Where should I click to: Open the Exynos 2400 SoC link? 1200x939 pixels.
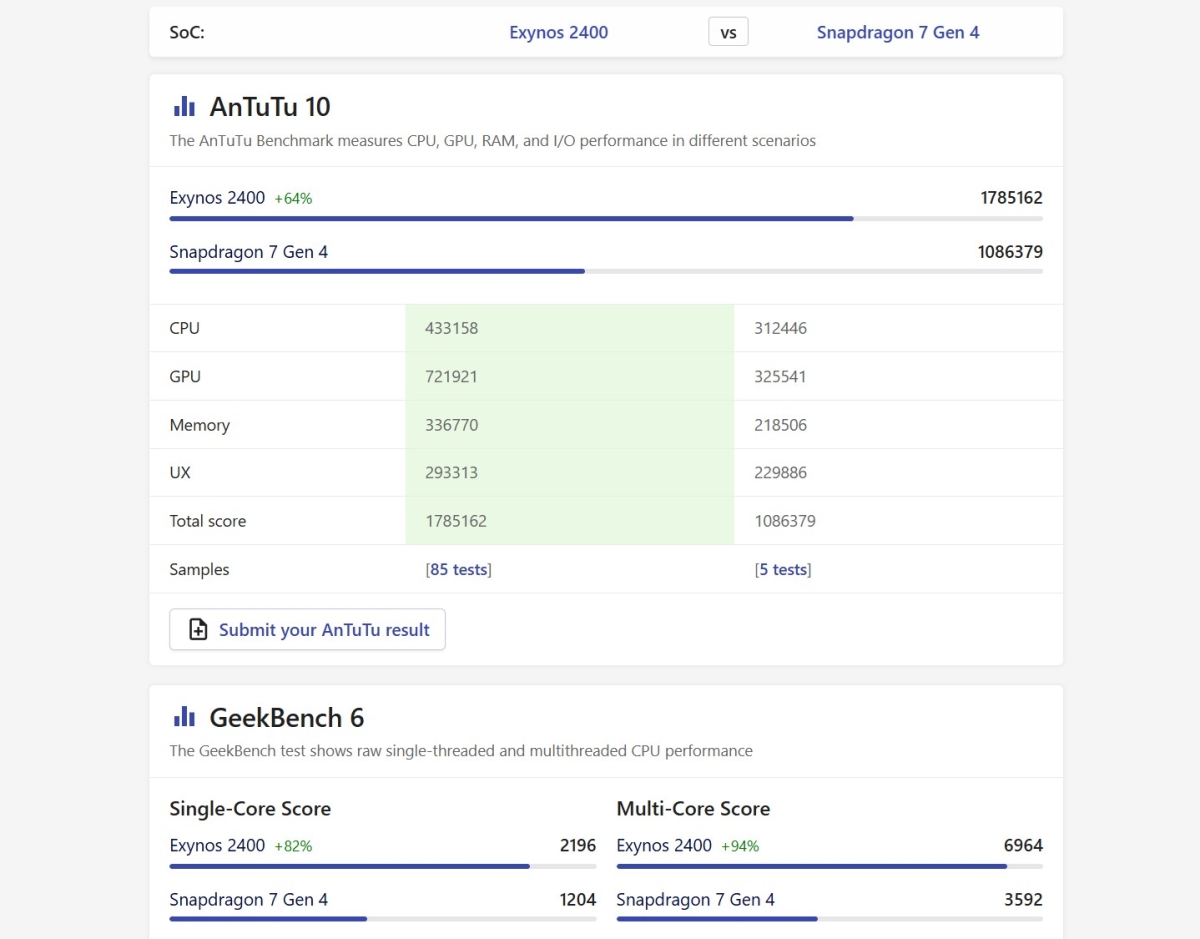(558, 32)
